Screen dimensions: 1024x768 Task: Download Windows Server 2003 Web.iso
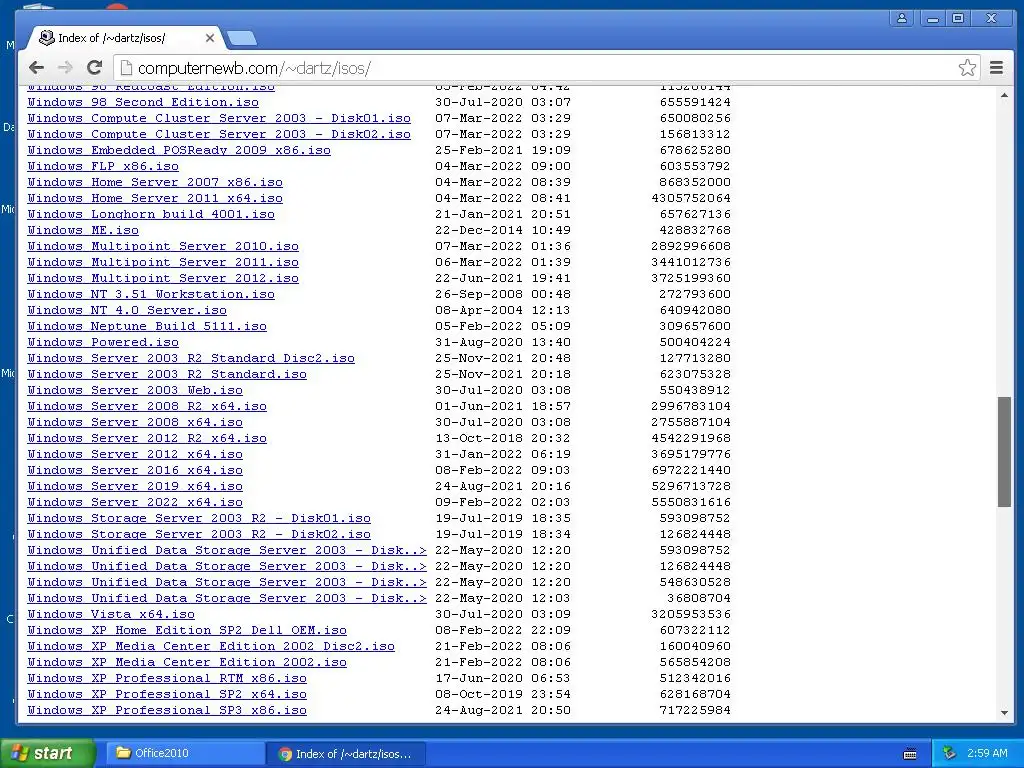(135, 391)
